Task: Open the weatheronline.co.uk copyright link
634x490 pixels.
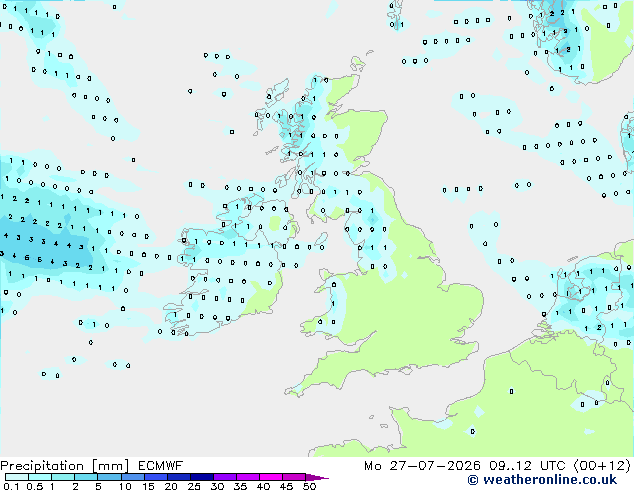Action: (542, 480)
